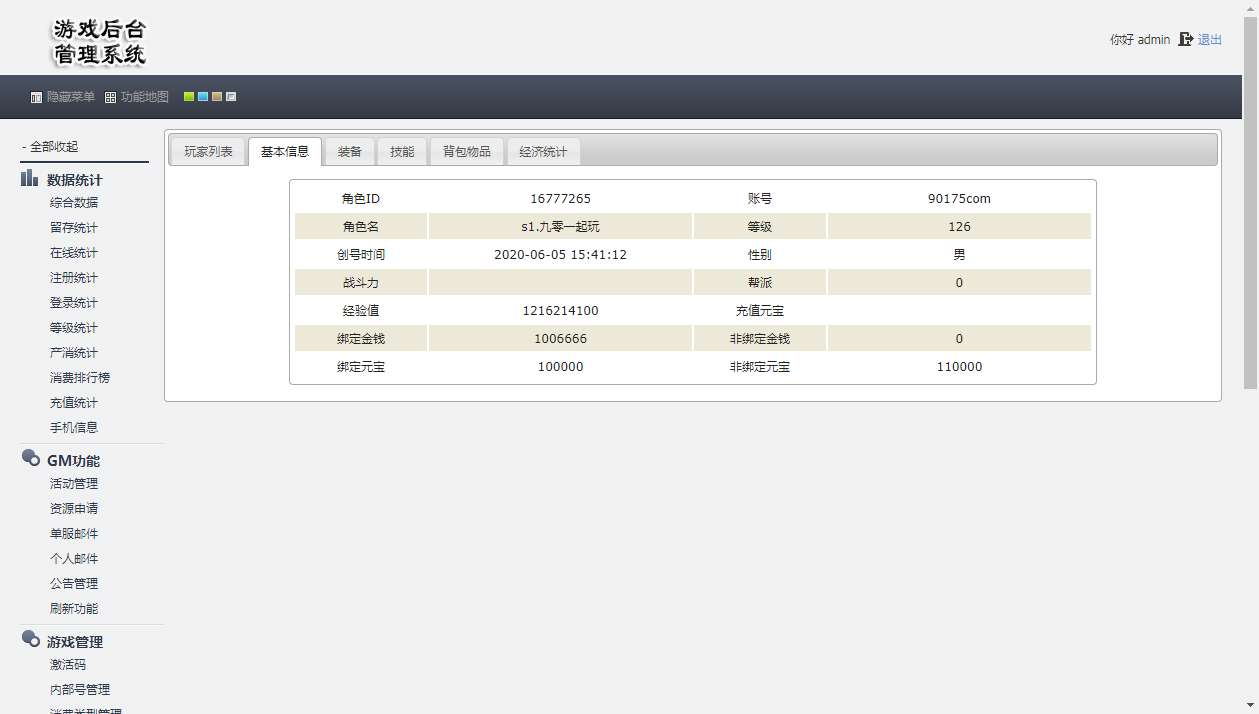Viewport: 1259px width, 714px height.
Task: Open the 功能地图 function map icon
Action: (x=110, y=96)
